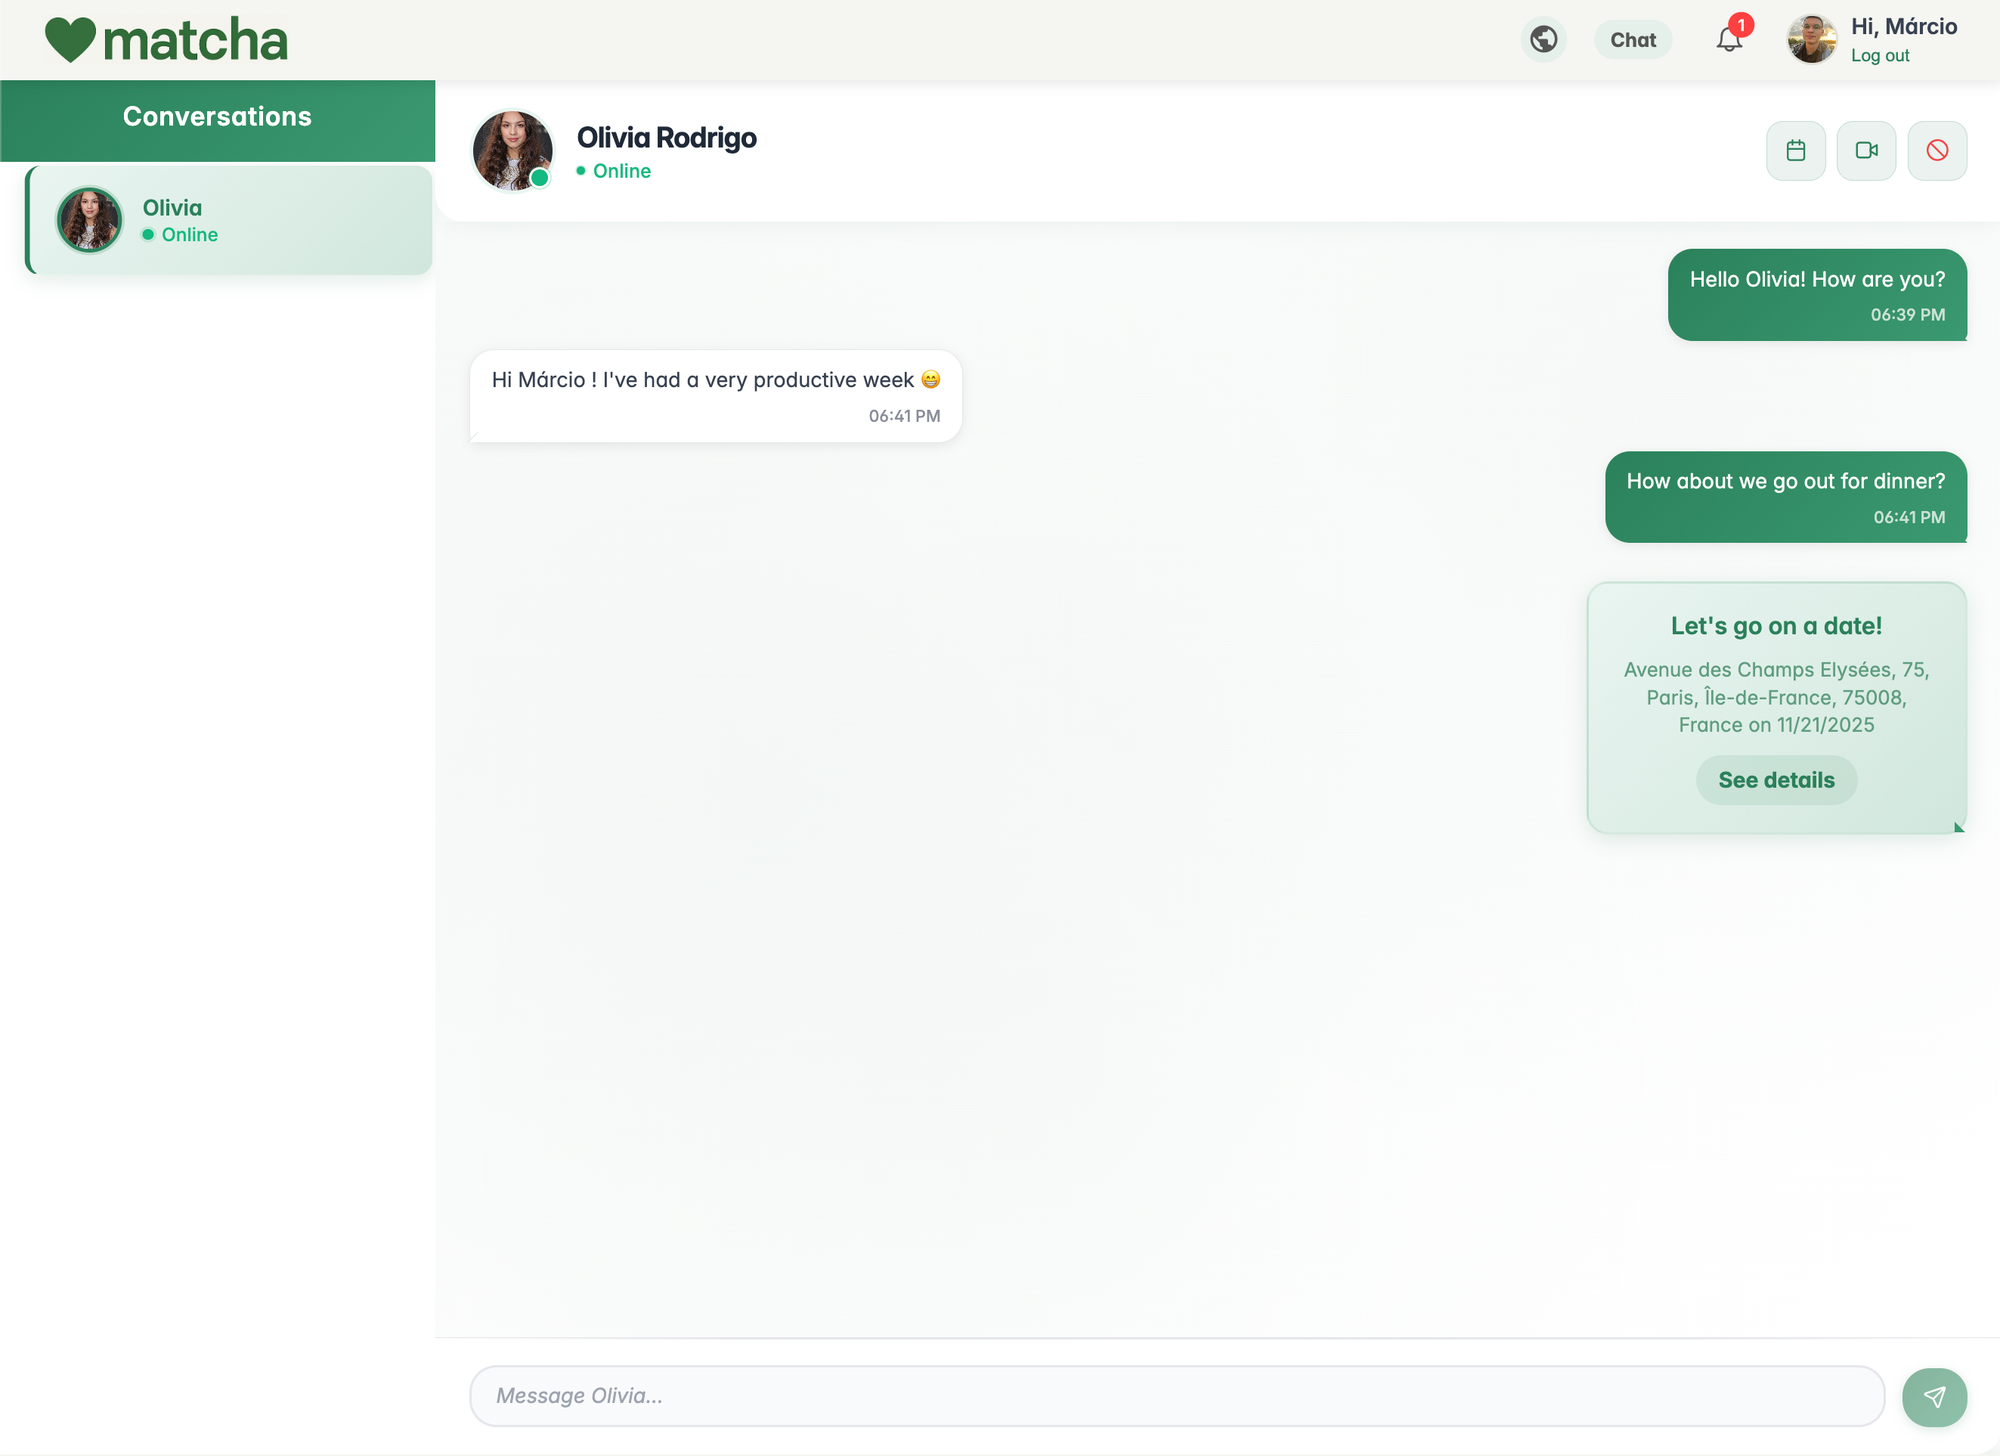Click the globe browse icon

pyautogui.click(x=1543, y=40)
